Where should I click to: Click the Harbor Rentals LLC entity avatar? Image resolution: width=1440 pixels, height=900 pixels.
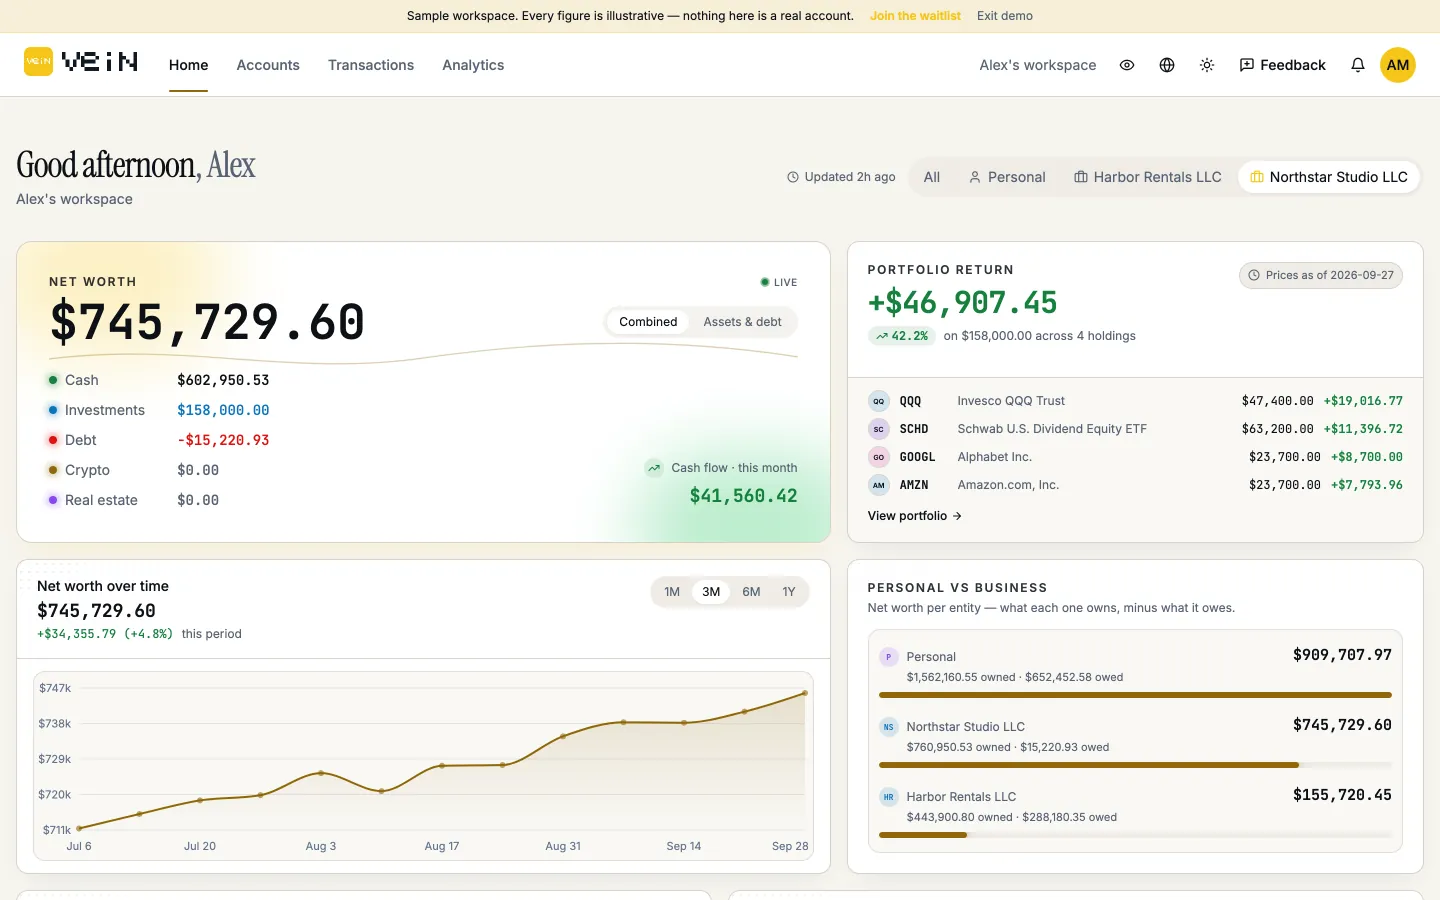pos(888,797)
